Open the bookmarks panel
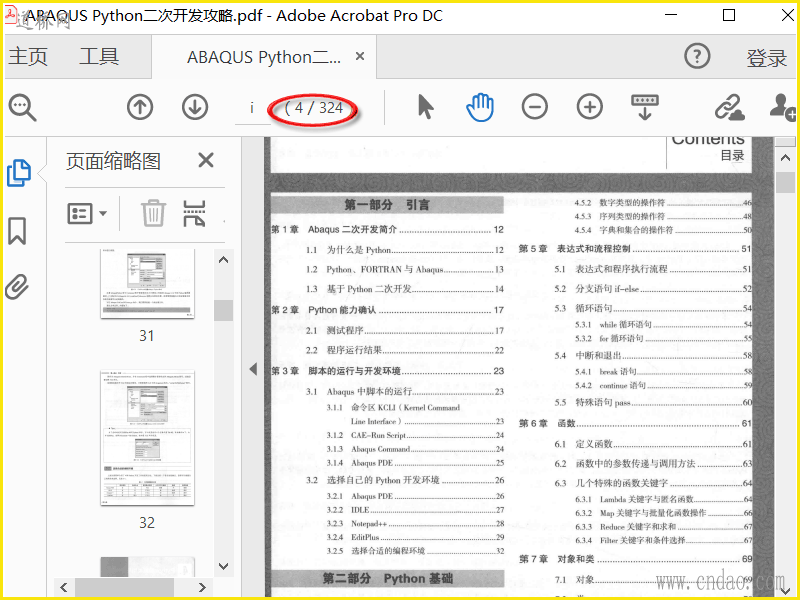 (x=17, y=231)
